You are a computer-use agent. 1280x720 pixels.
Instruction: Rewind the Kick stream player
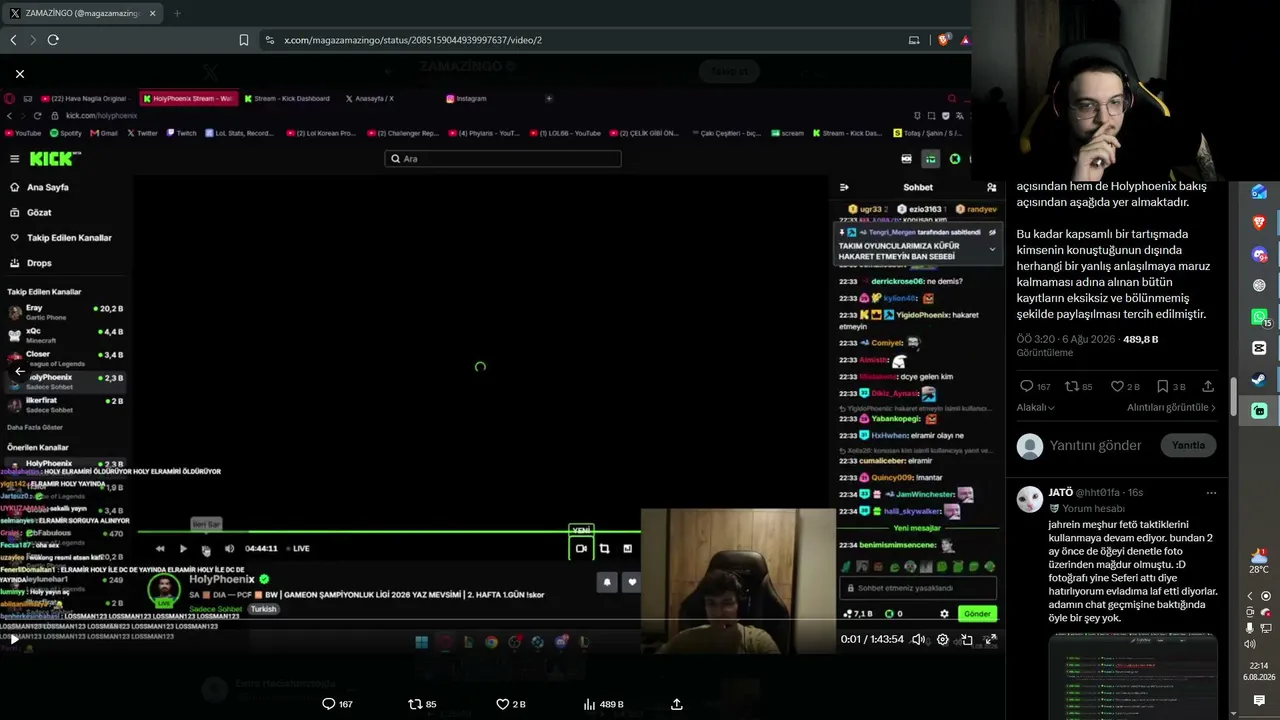pos(160,548)
